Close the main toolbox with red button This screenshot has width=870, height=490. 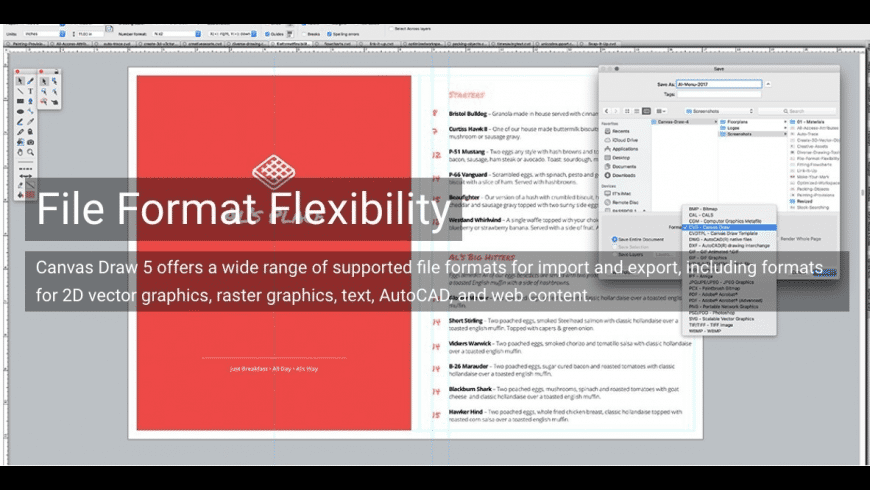(18, 72)
